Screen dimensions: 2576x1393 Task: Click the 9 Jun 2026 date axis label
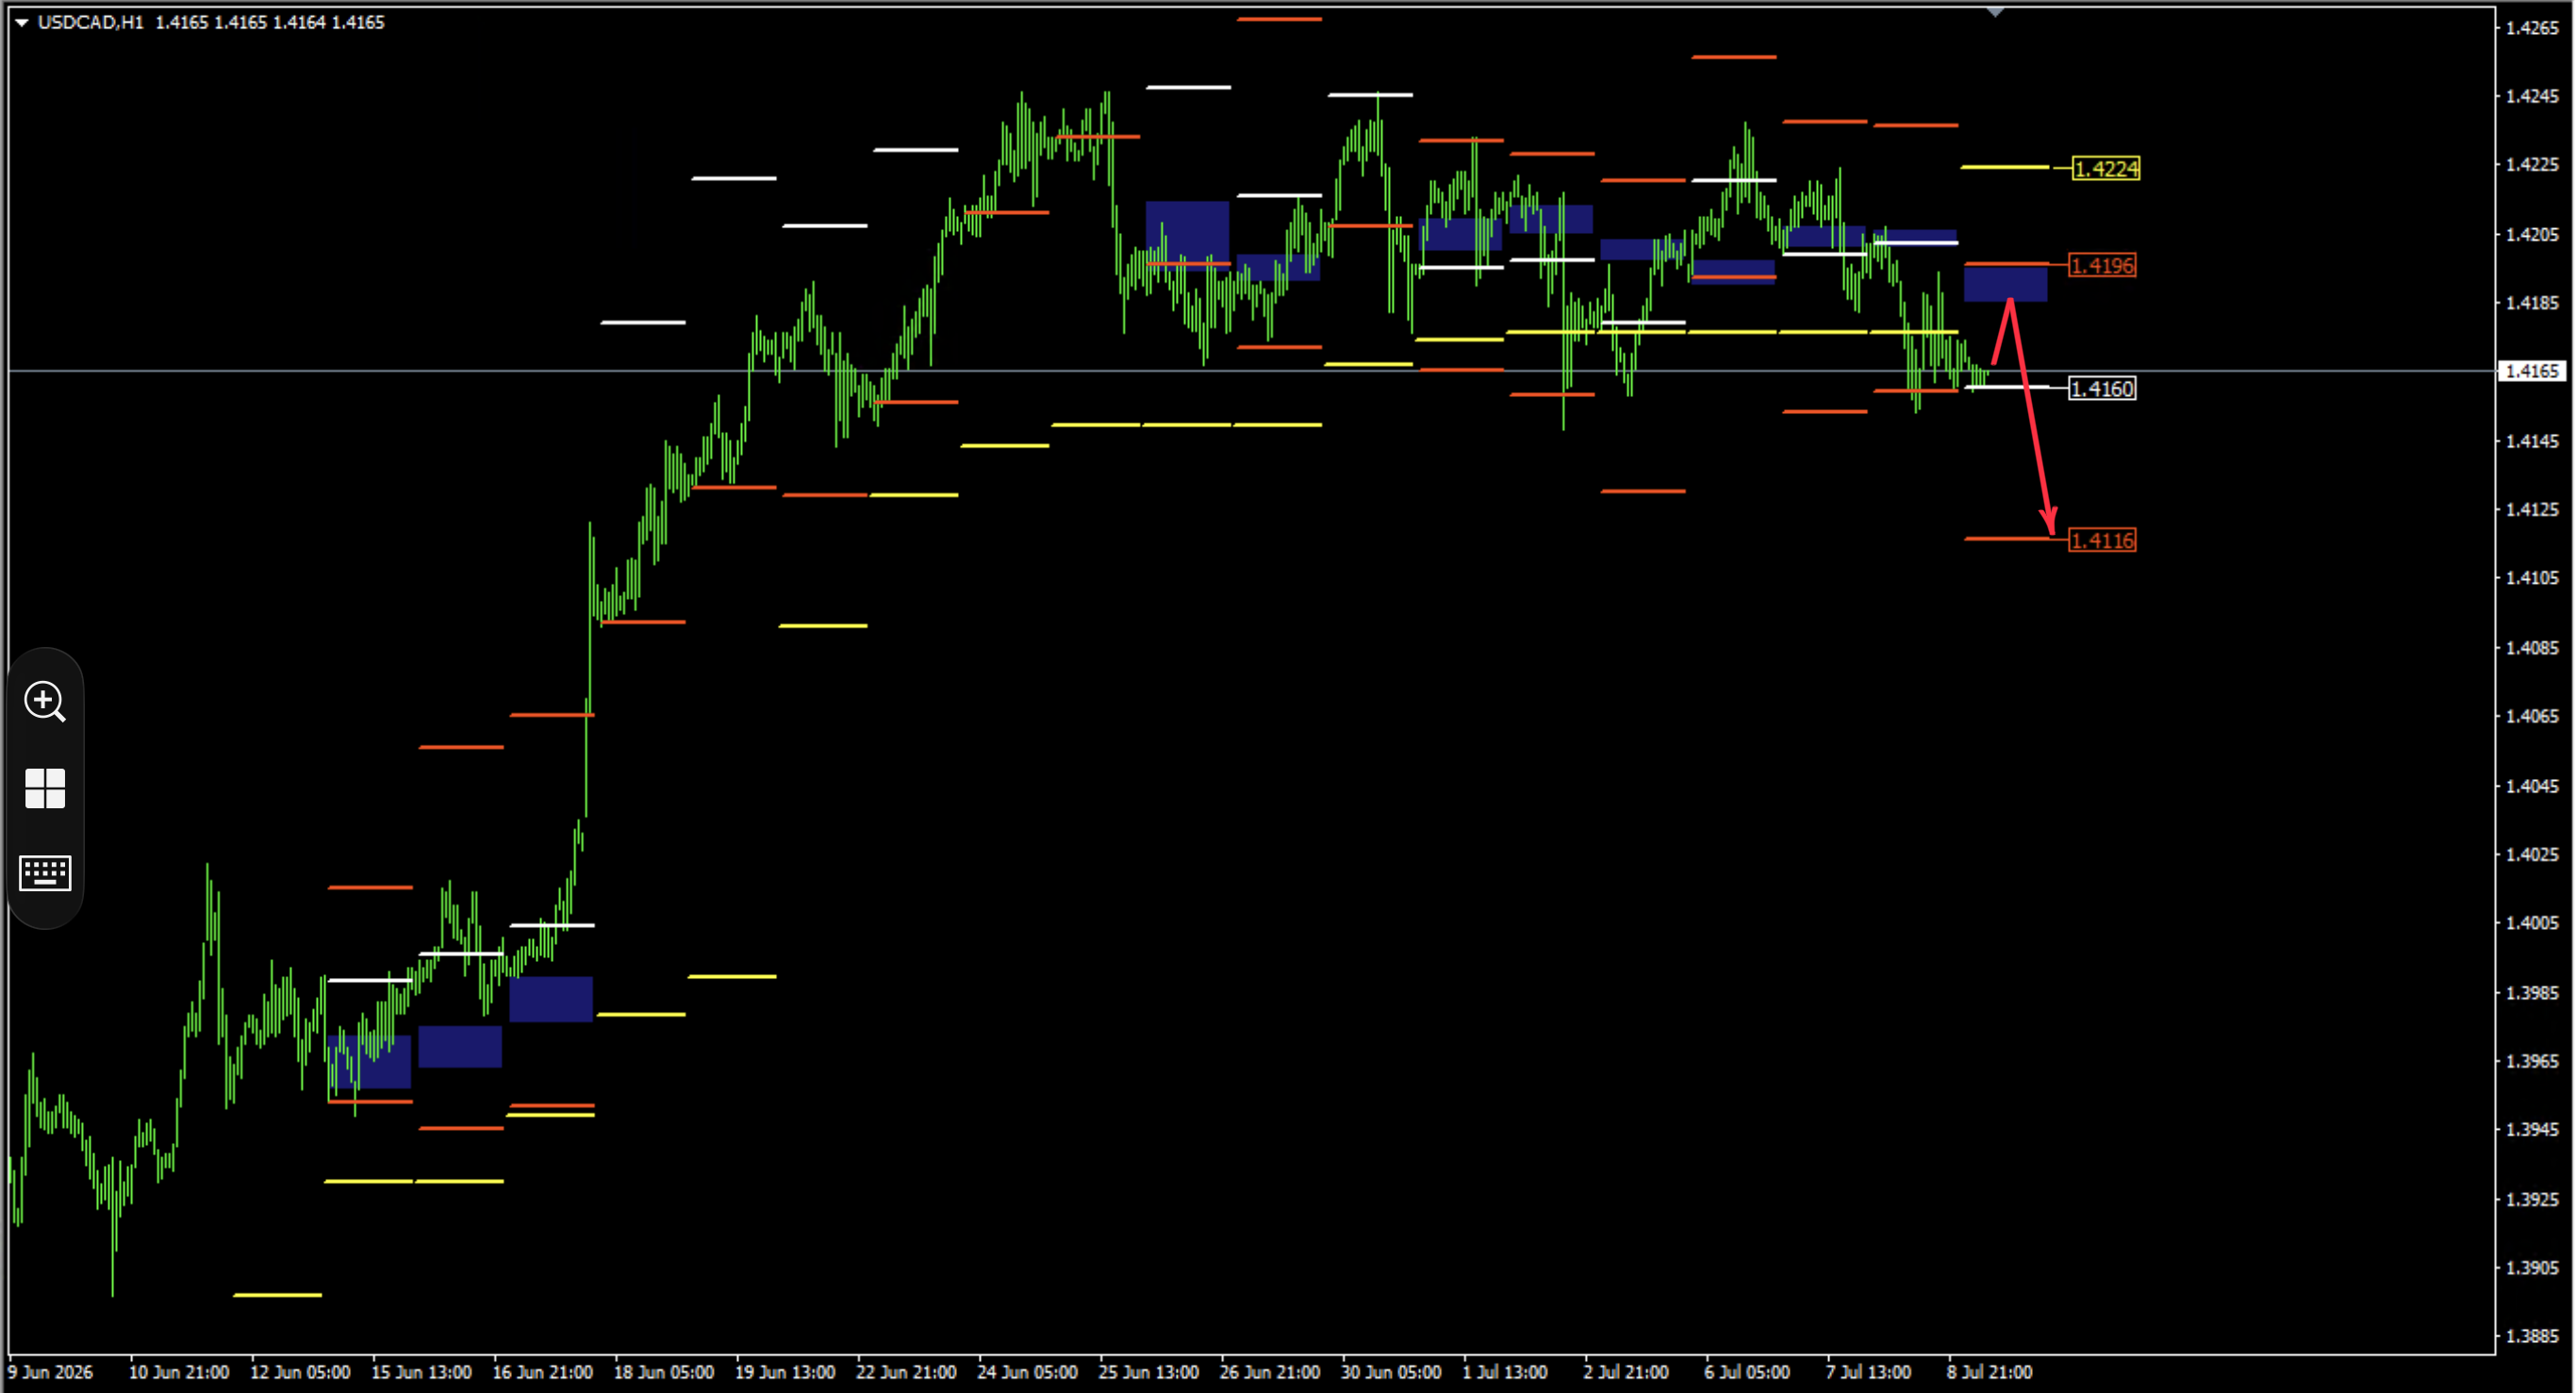[50, 1372]
